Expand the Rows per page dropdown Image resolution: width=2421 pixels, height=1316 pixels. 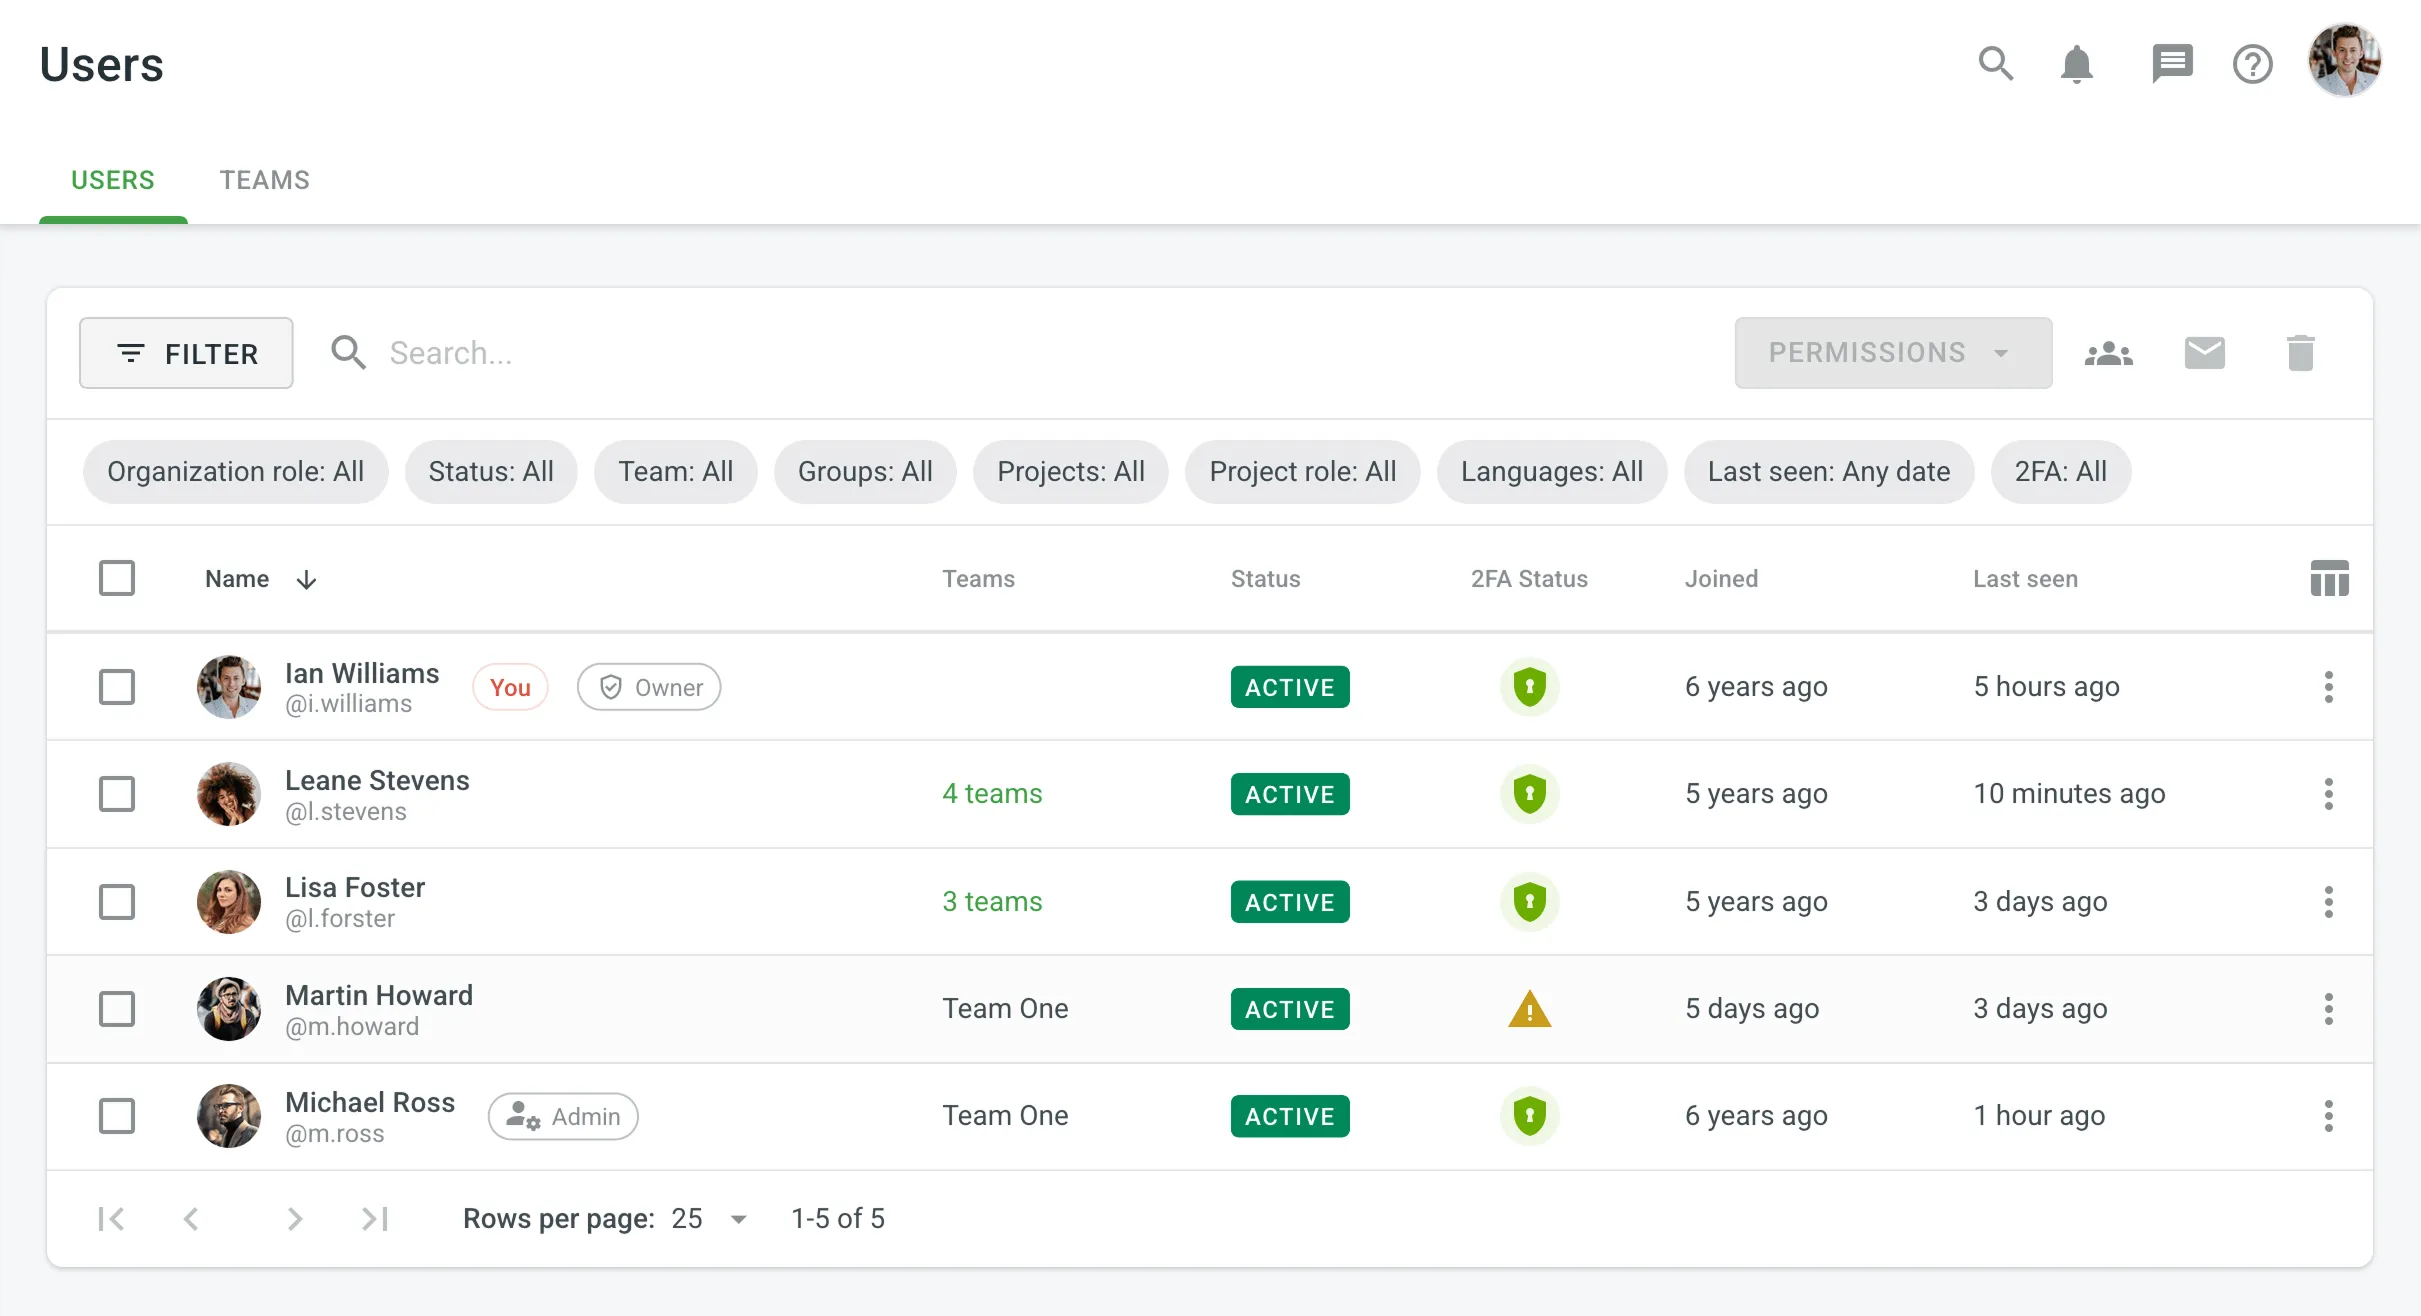(x=709, y=1218)
